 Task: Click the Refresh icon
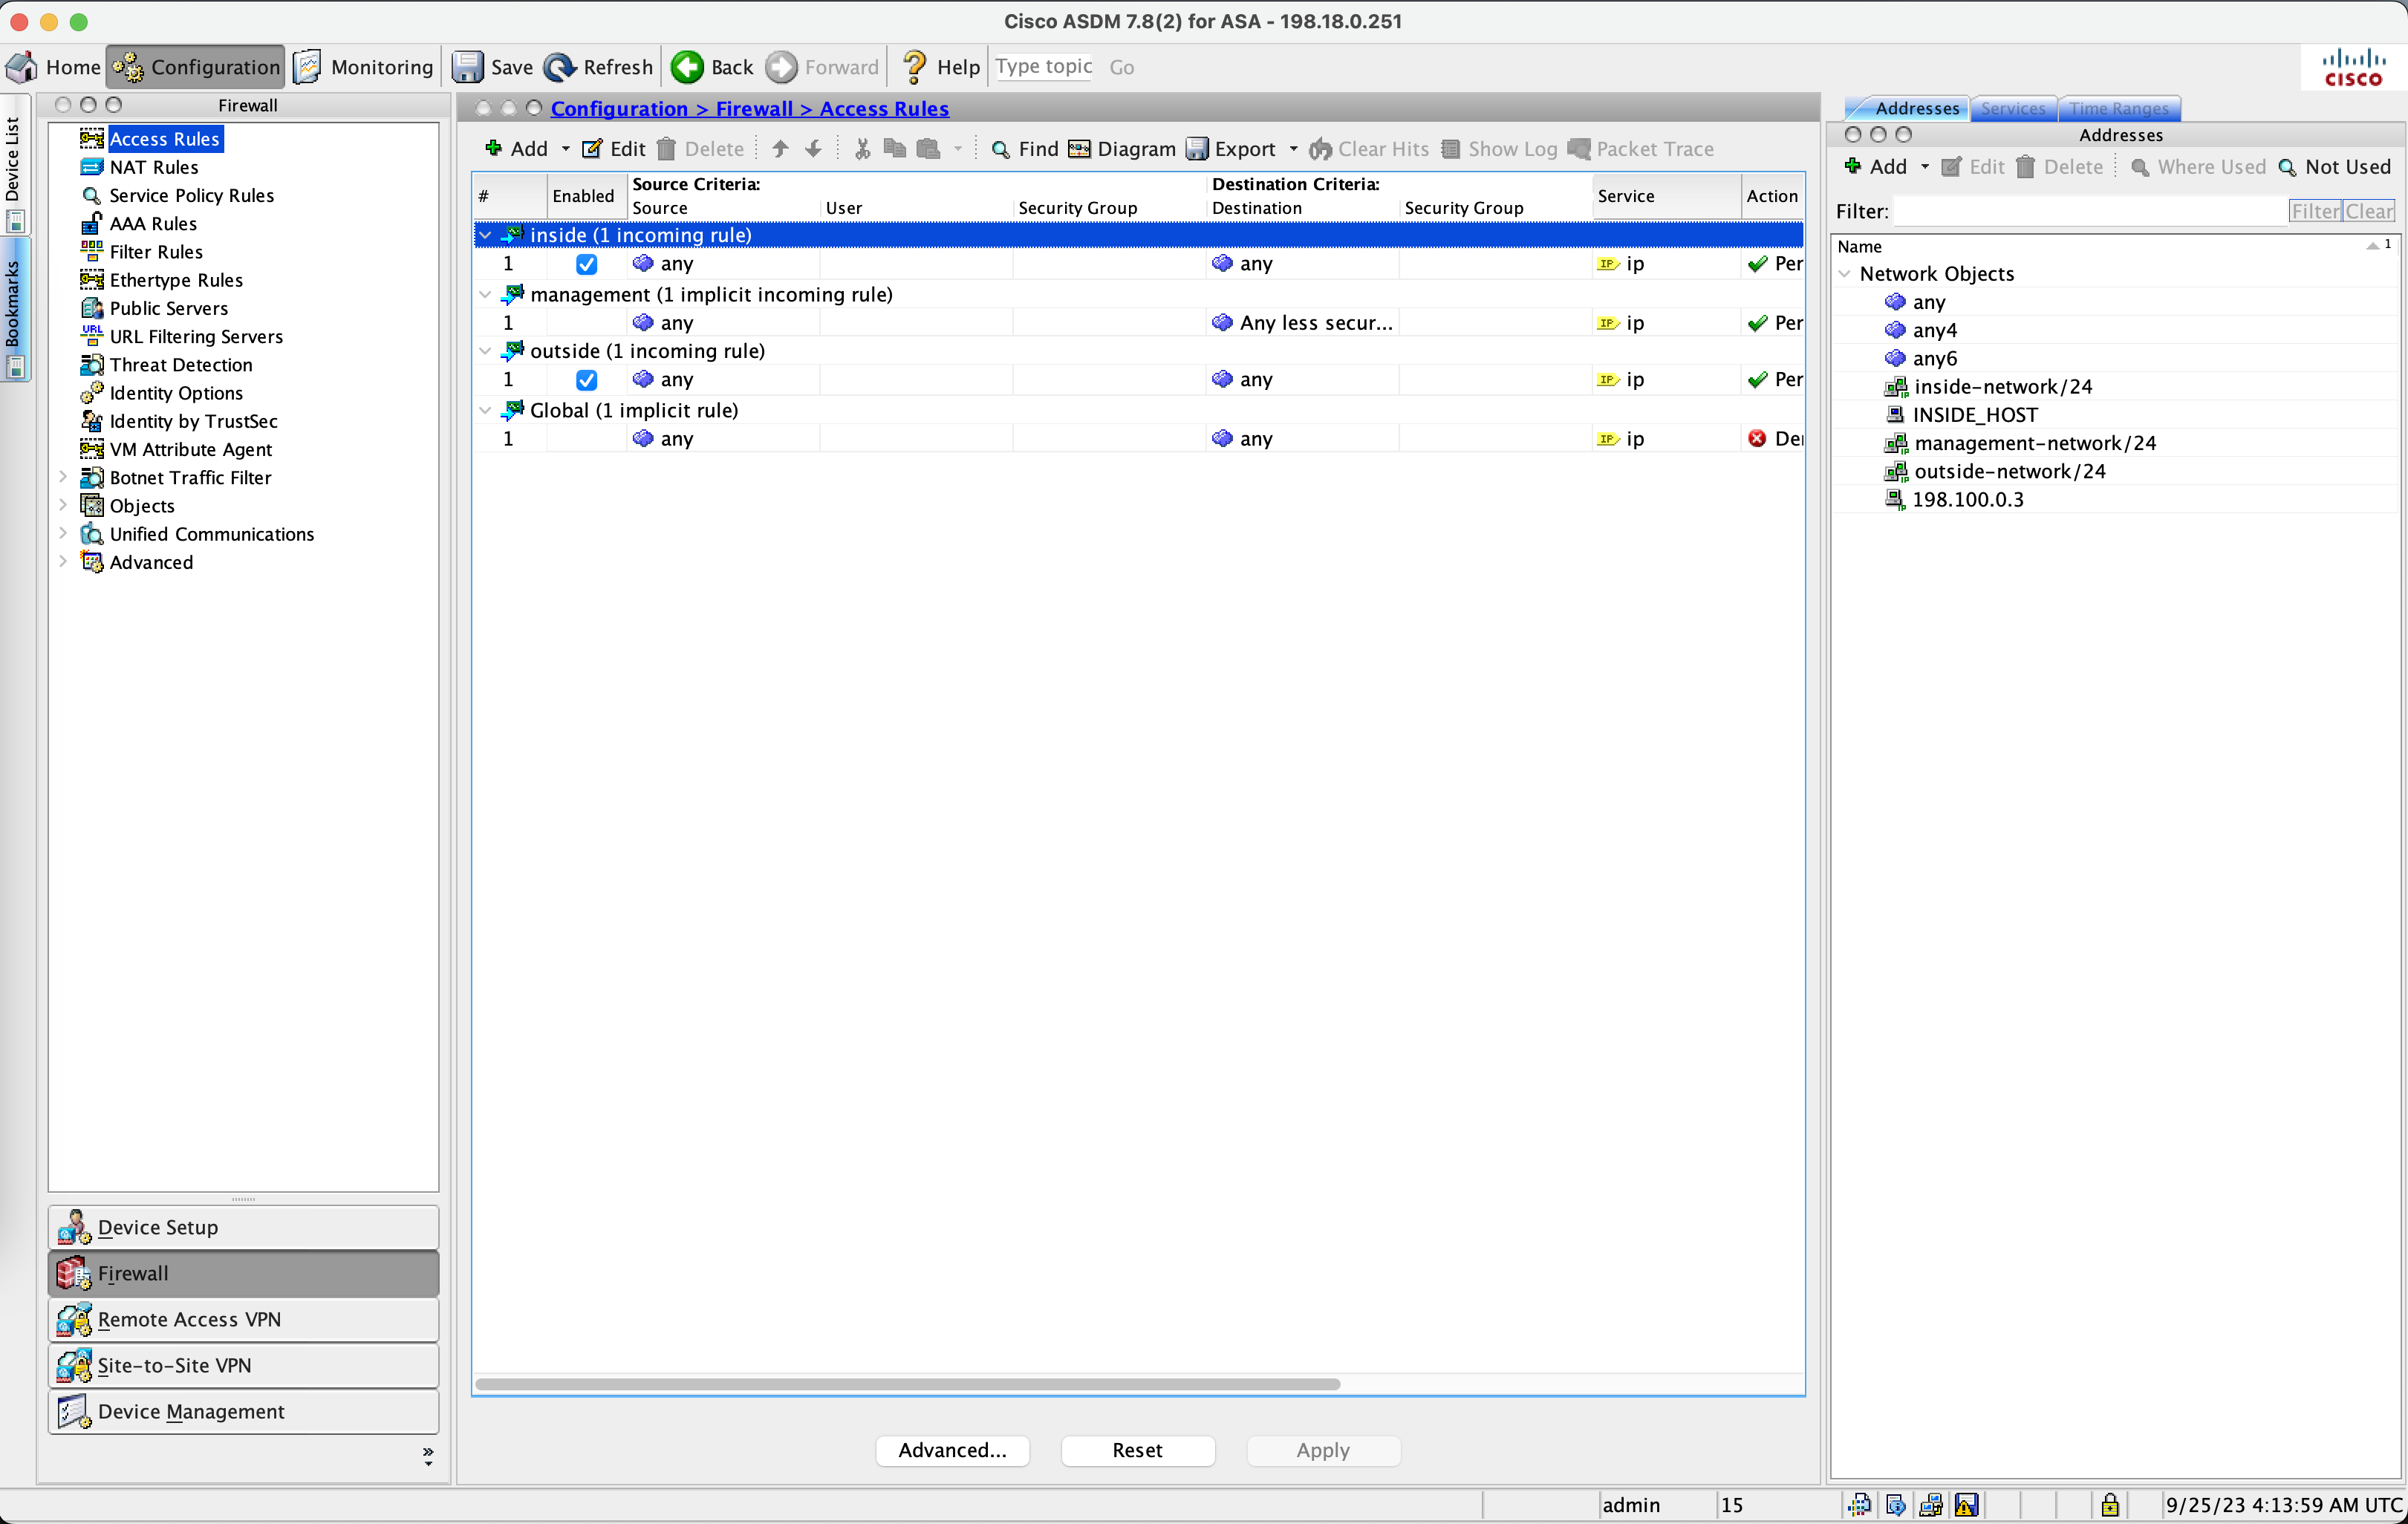[x=560, y=67]
